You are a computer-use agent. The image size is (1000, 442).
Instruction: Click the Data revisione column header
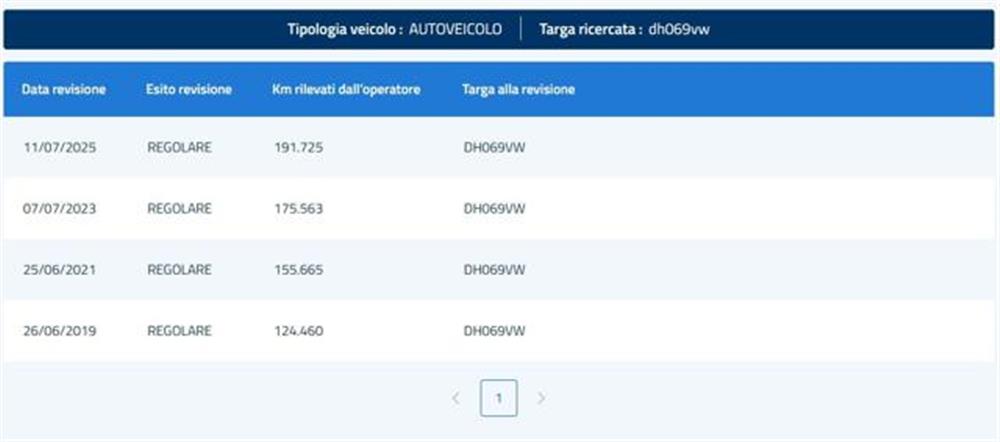63,90
